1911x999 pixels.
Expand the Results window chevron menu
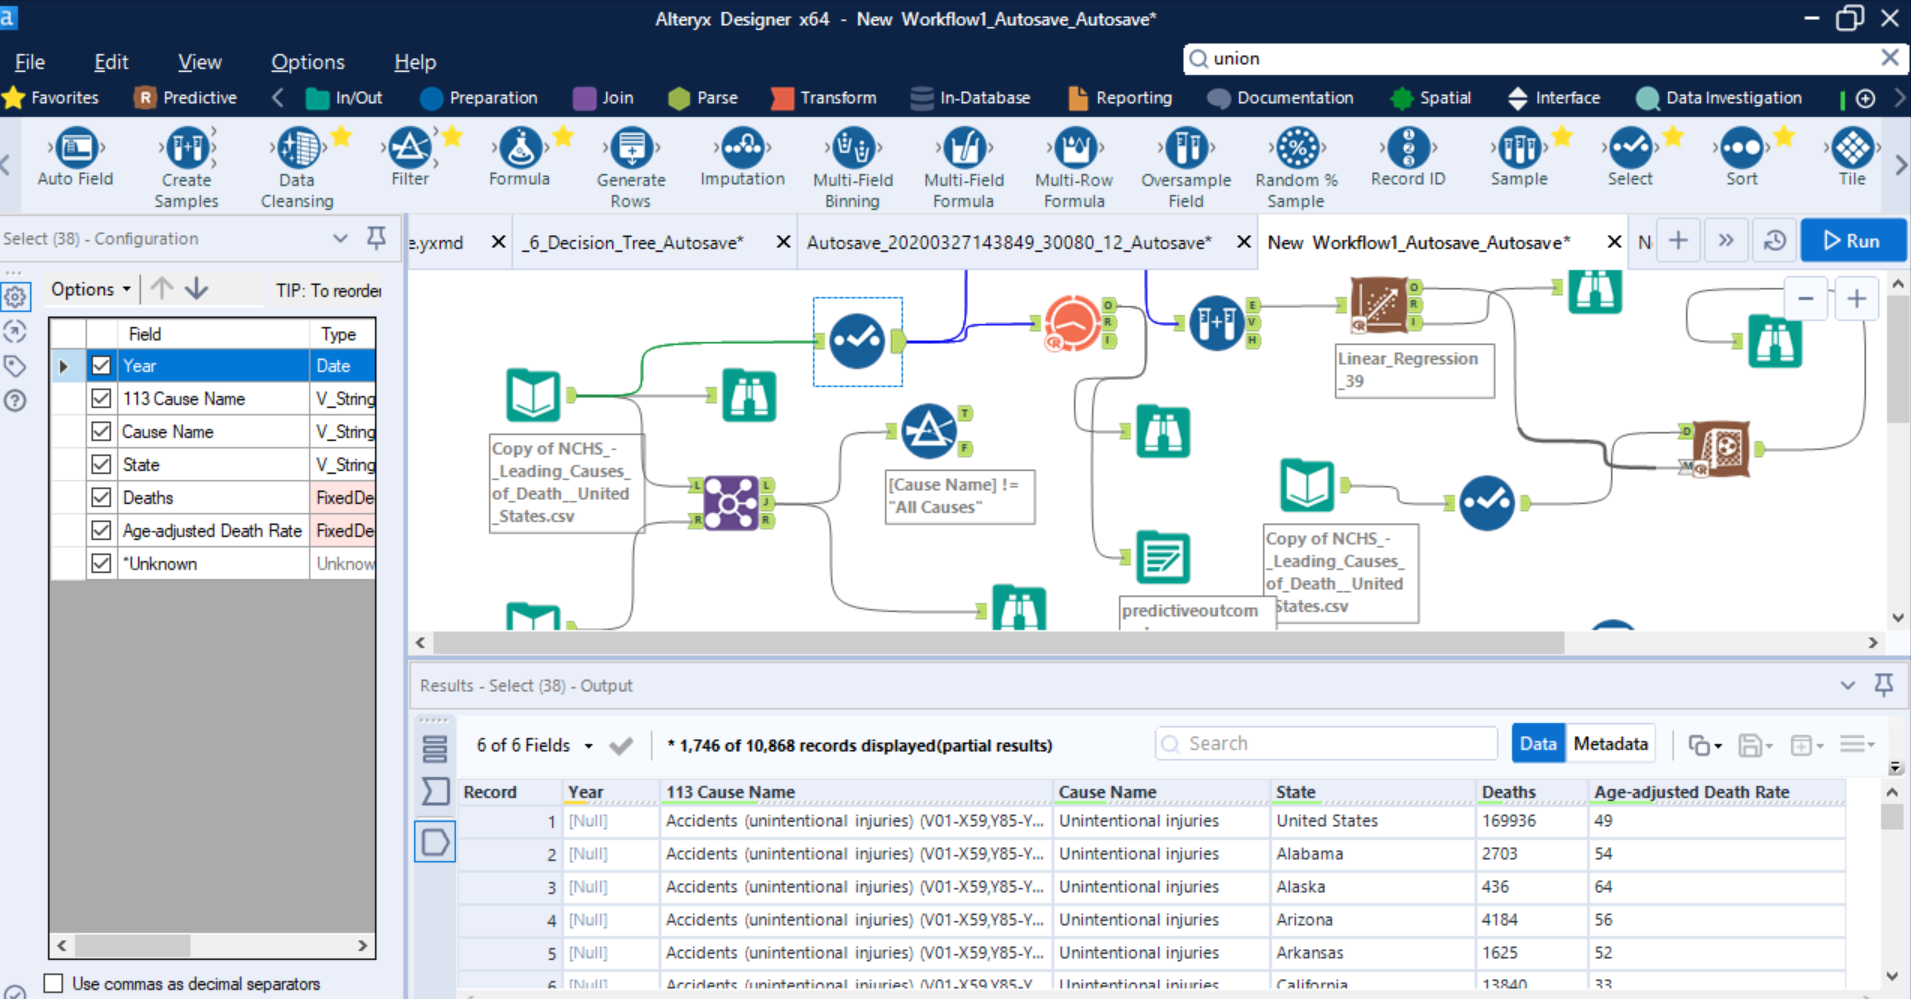(1847, 685)
